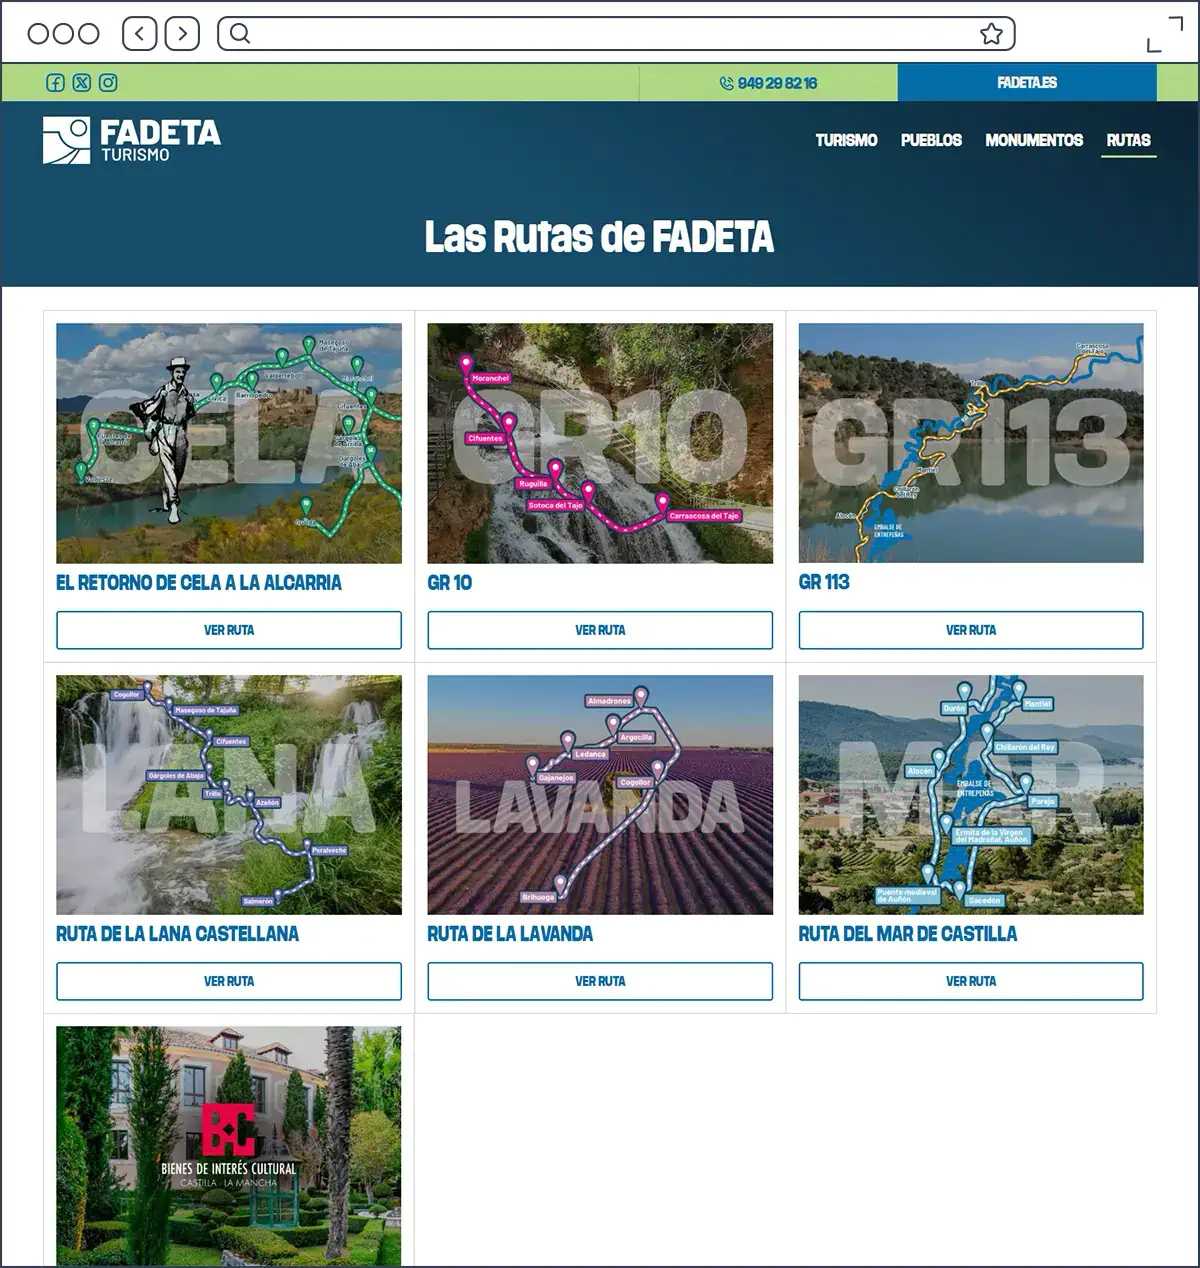Open the Bienes de Interés Cultural image
This screenshot has width=1200, height=1268.
(x=229, y=1145)
